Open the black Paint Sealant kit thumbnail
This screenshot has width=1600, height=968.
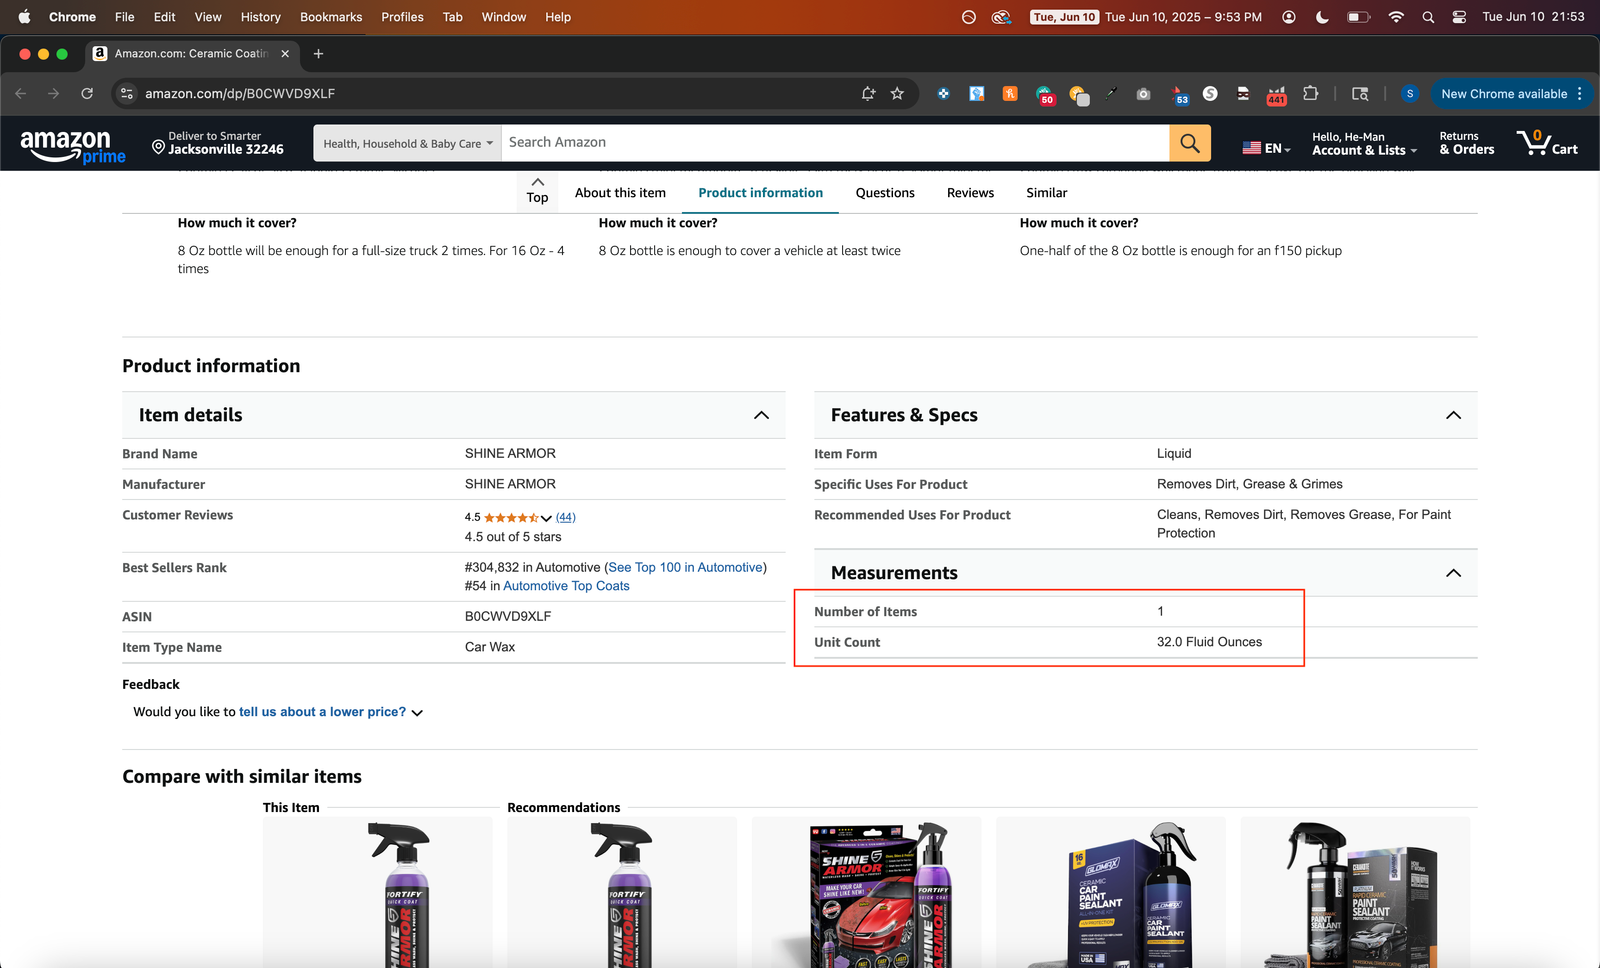point(1355,892)
